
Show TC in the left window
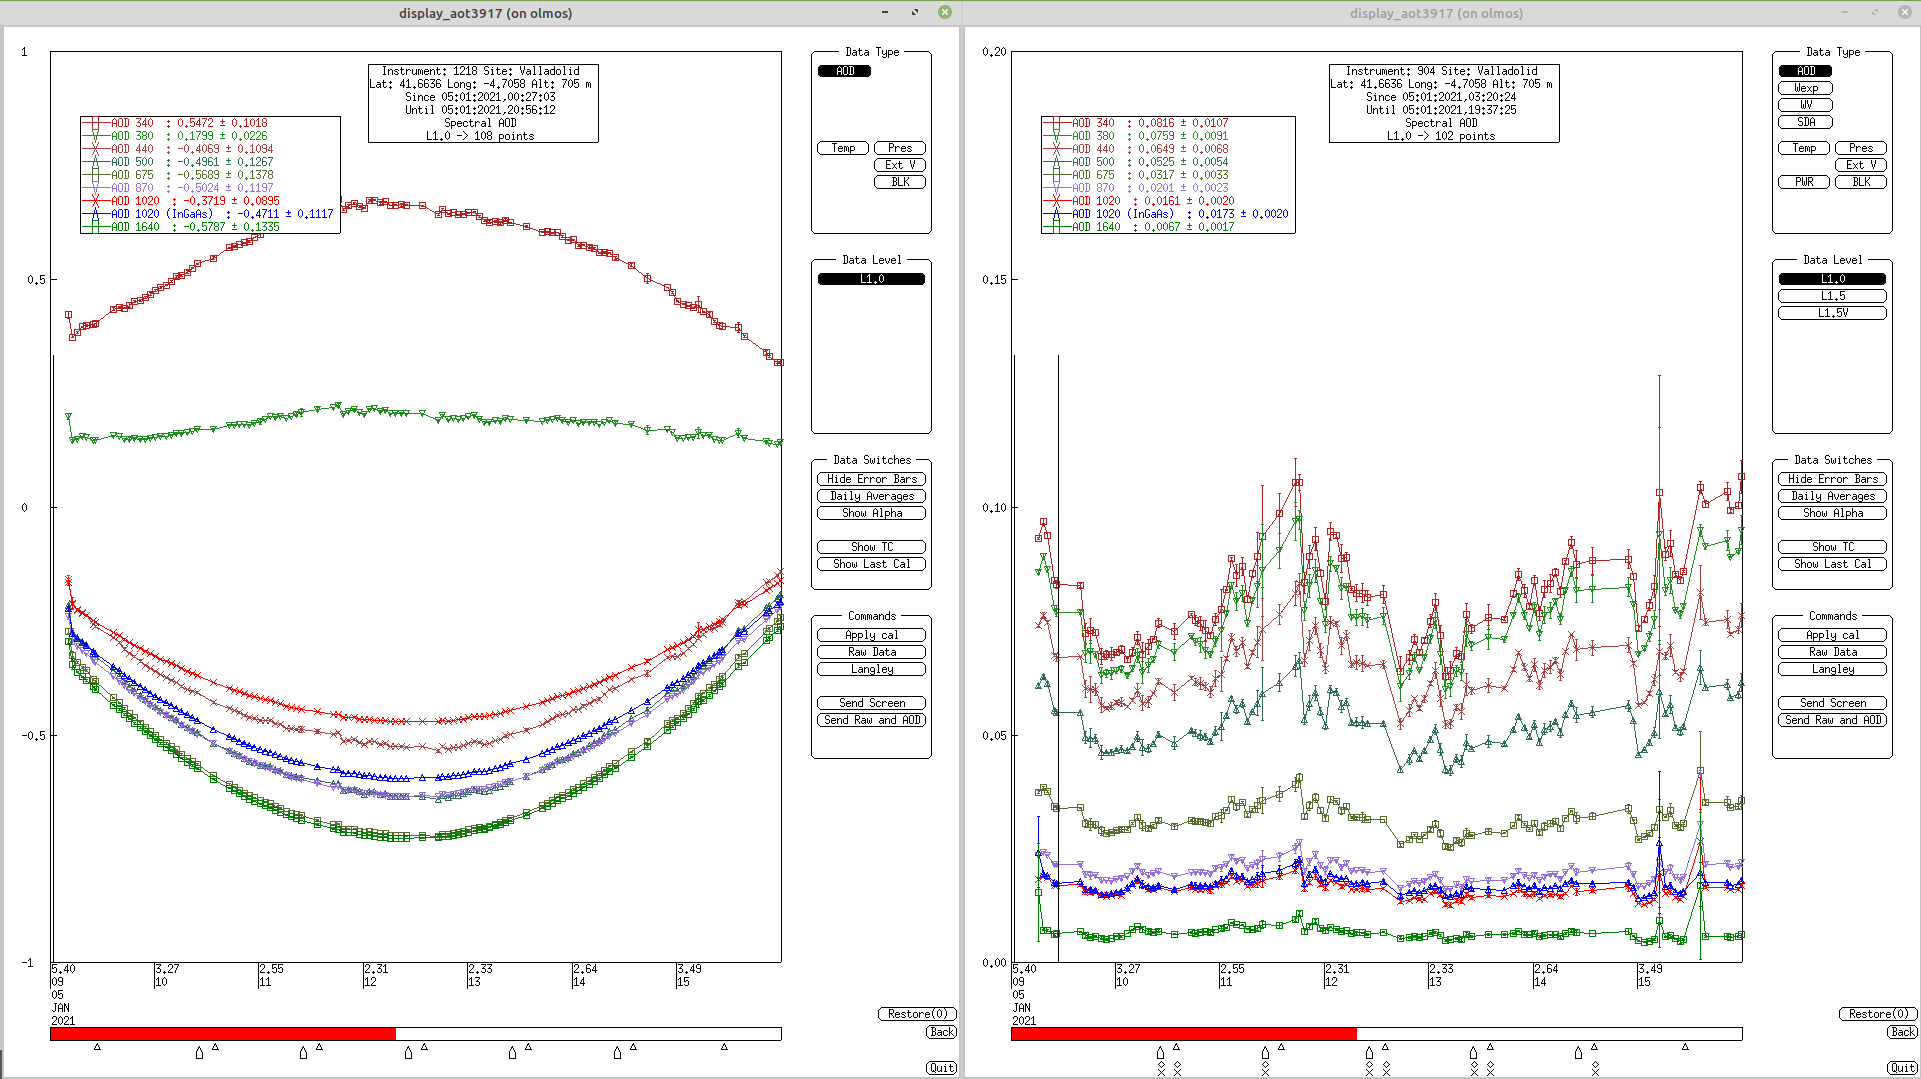click(871, 547)
